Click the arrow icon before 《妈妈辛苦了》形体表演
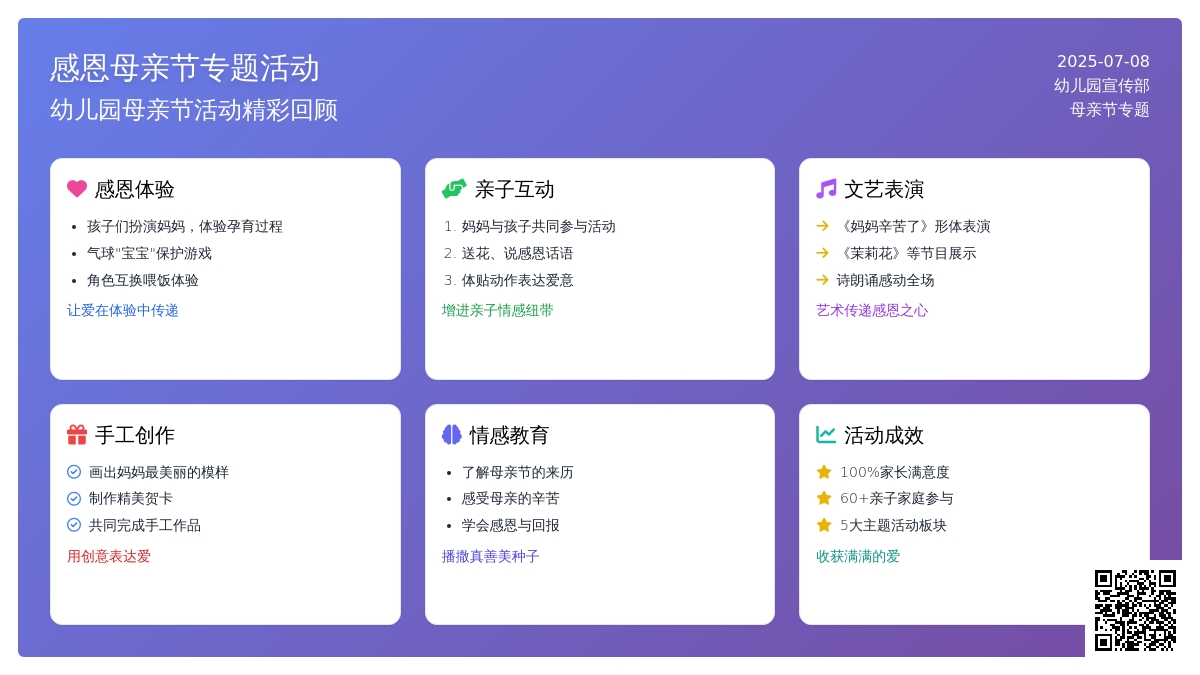The image size is (1200, 675). 823,226
